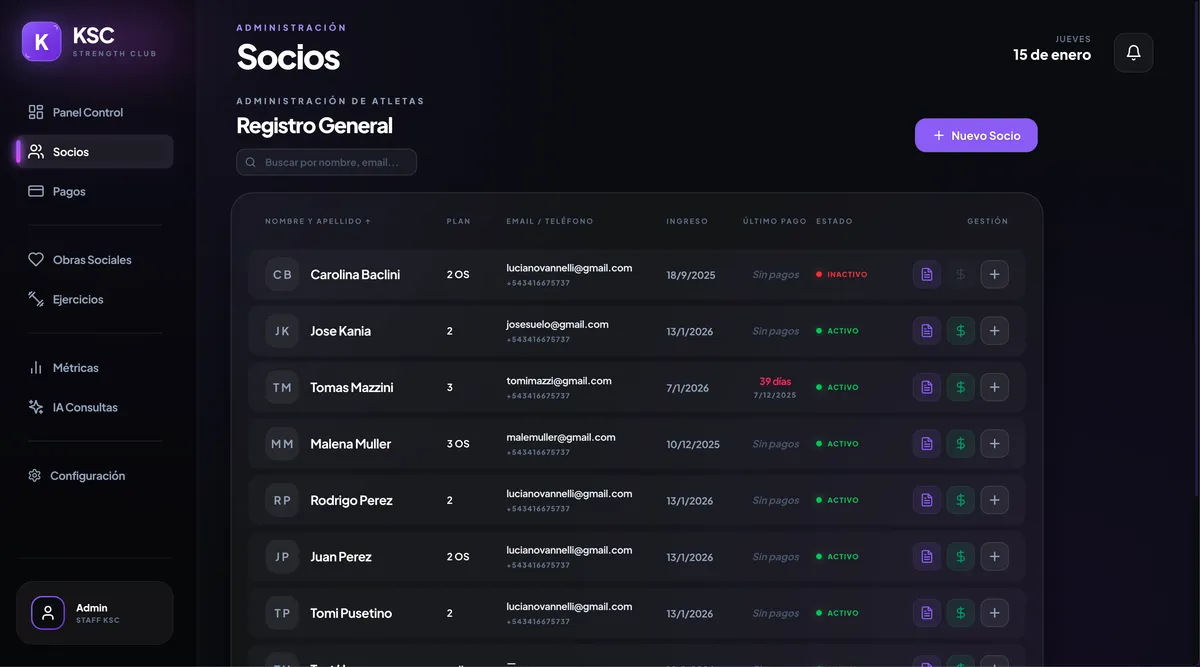This screenshot has width=1200, height=667.
Task: Open Panel Control in sidebar
Action: pyautogui.click(x=88, y=112)
